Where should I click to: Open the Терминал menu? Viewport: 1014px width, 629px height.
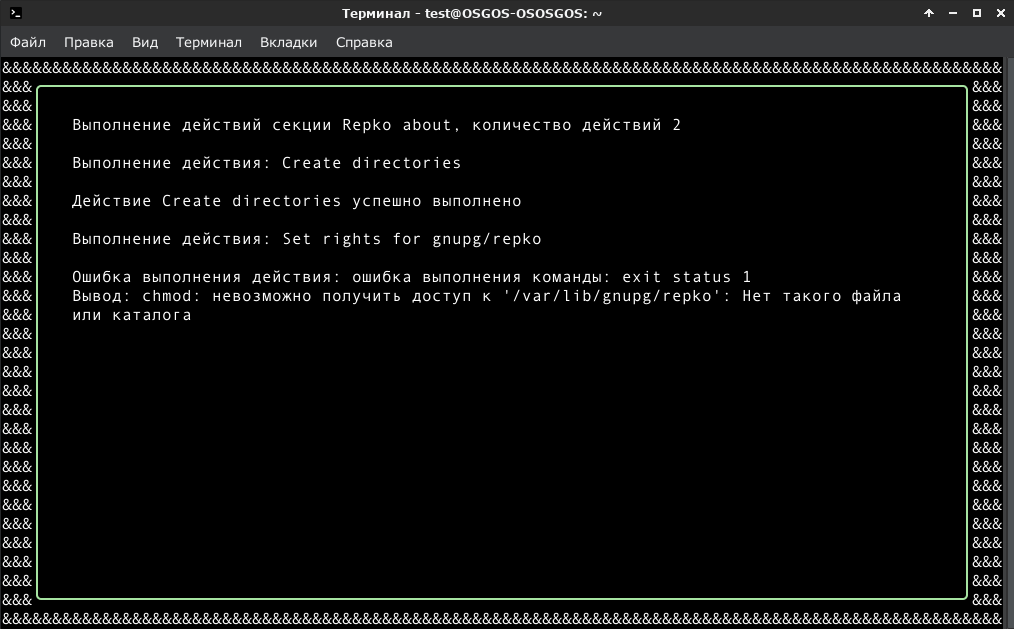[x=209, y=42]
